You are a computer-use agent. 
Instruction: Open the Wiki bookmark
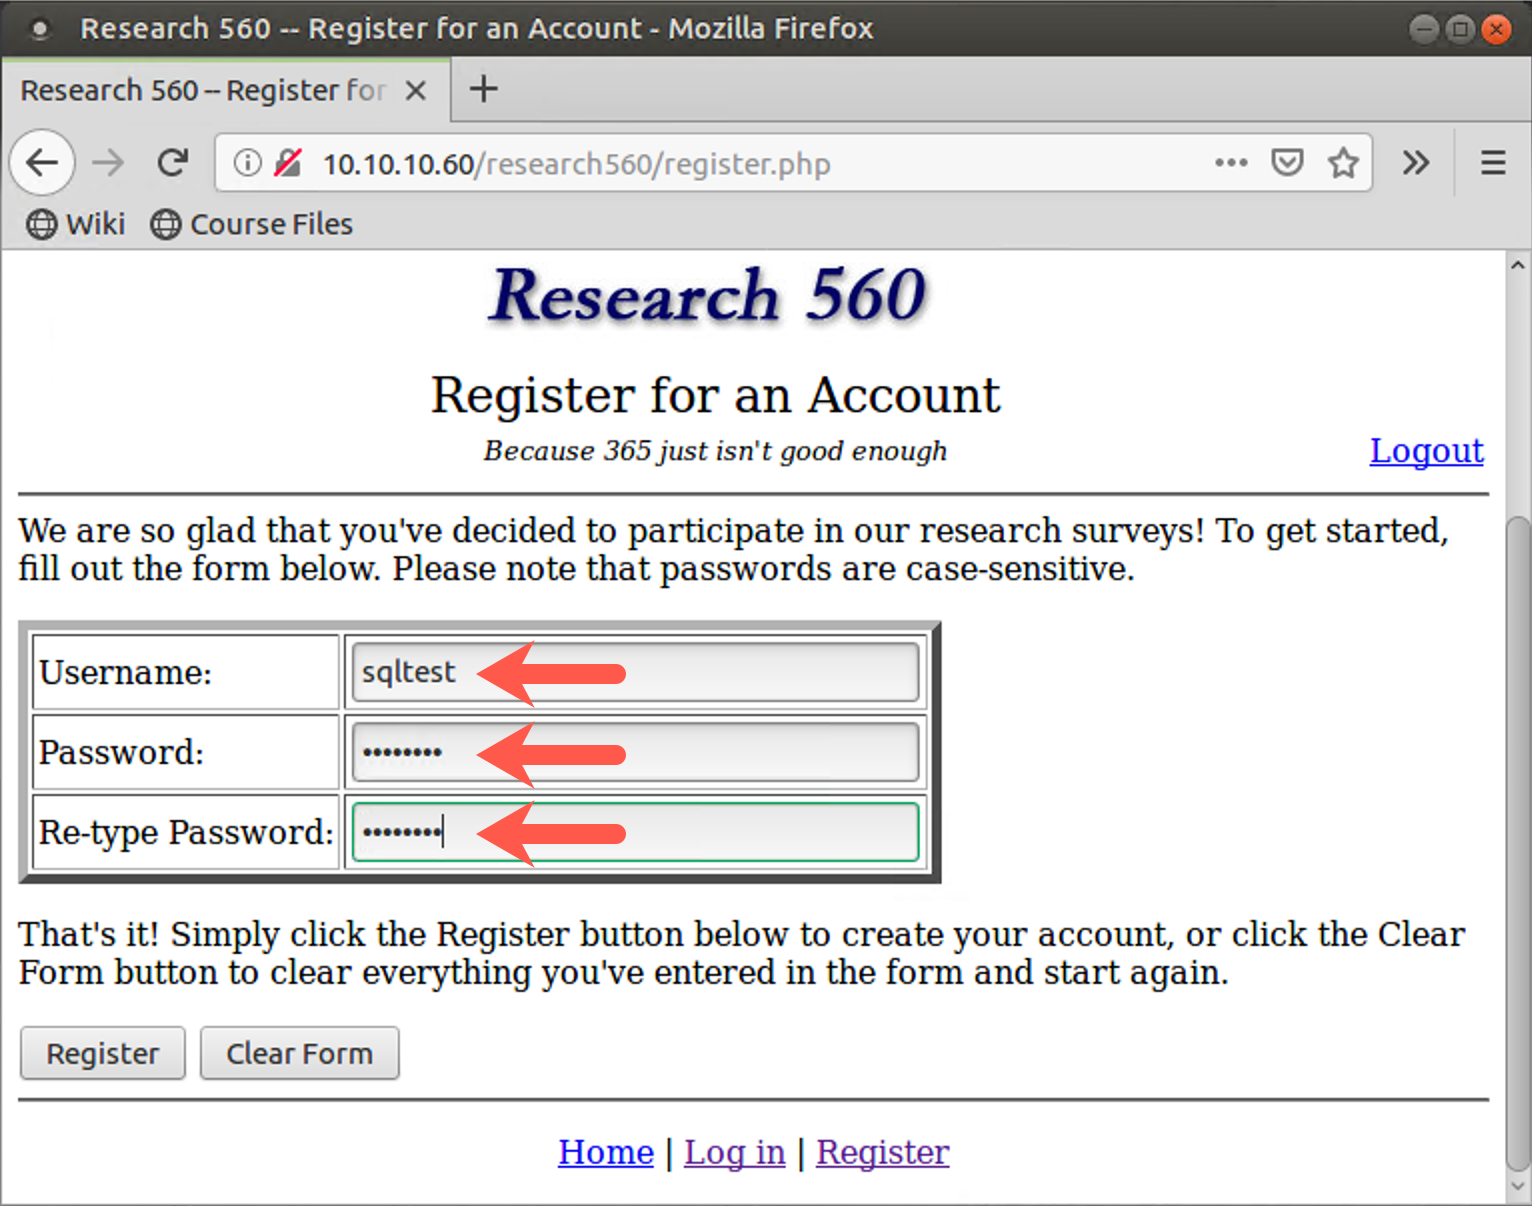point(75,224)
